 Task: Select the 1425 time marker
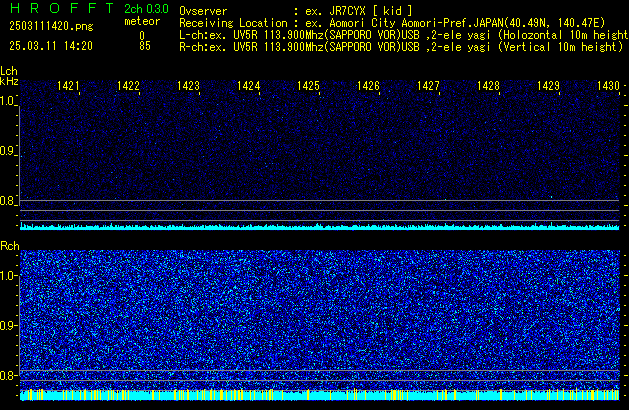308,86
